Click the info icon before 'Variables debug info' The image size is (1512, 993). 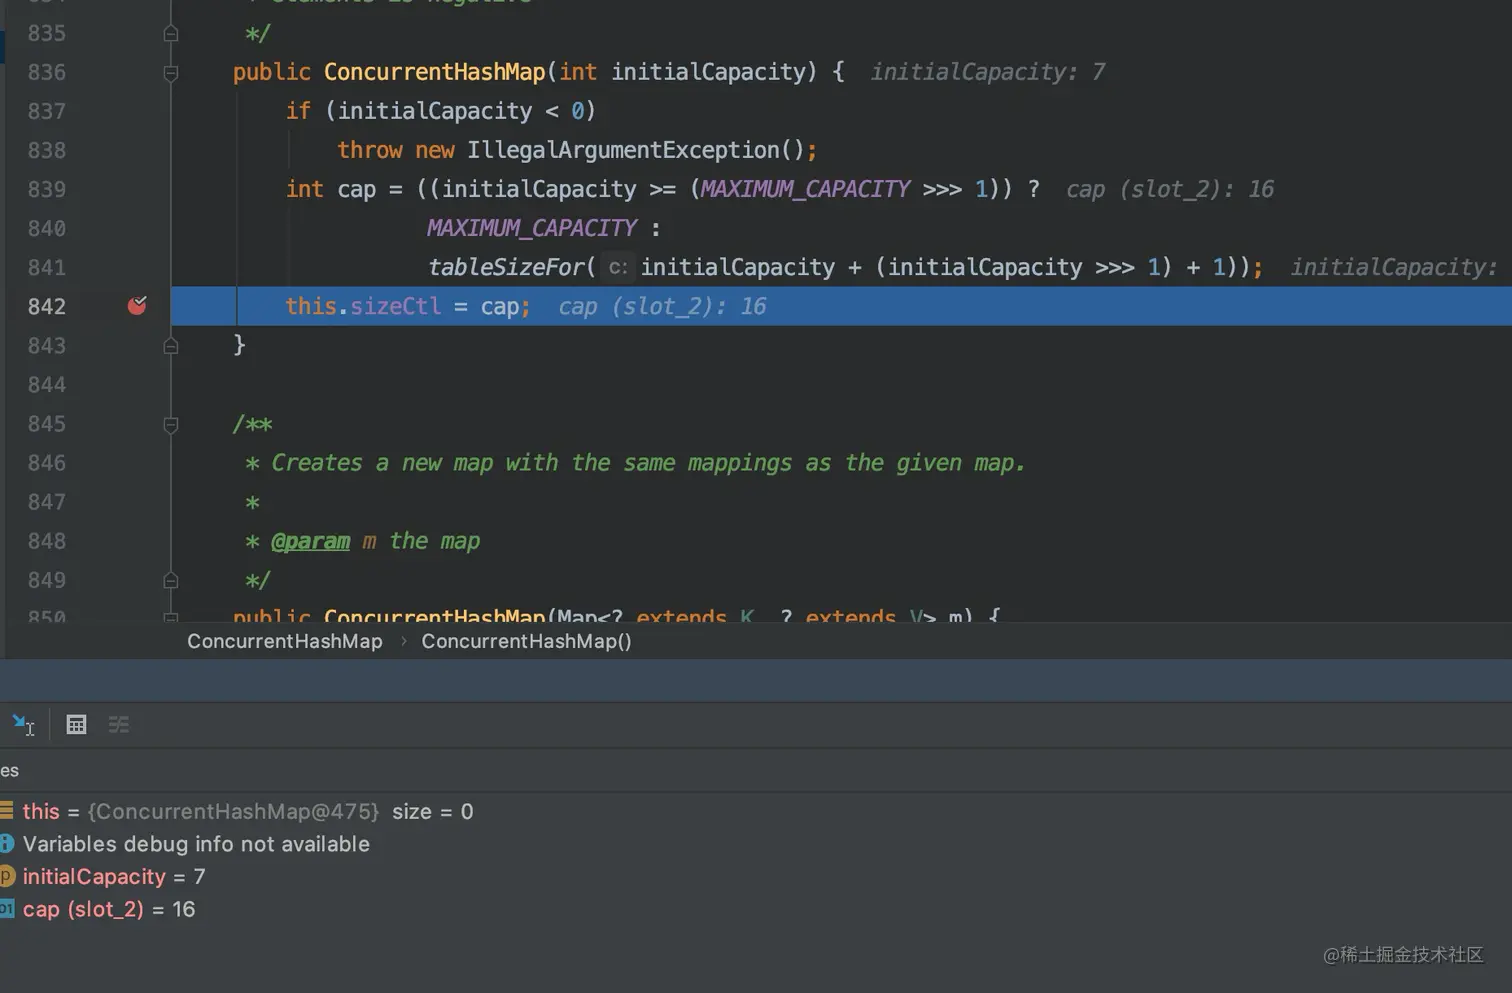(6, 843)
